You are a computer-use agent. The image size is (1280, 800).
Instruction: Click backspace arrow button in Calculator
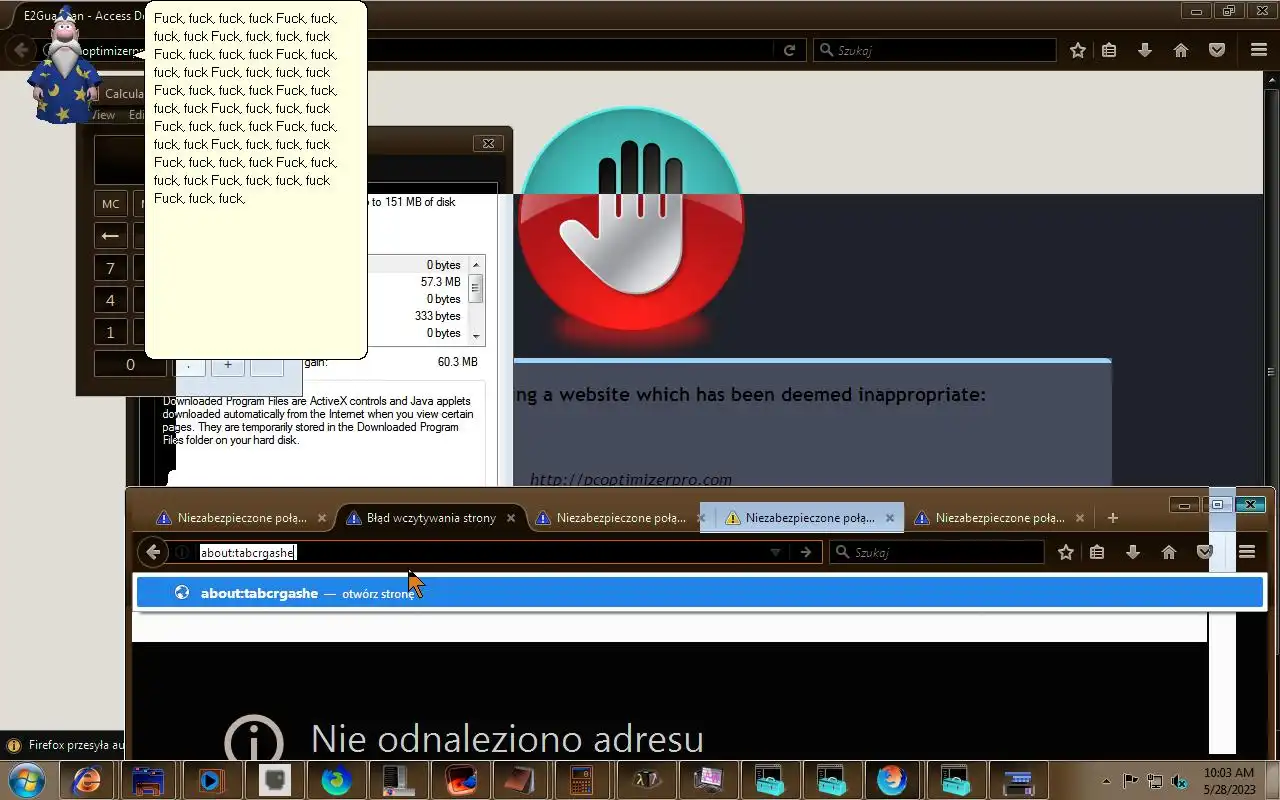click(x=110, y=236)
